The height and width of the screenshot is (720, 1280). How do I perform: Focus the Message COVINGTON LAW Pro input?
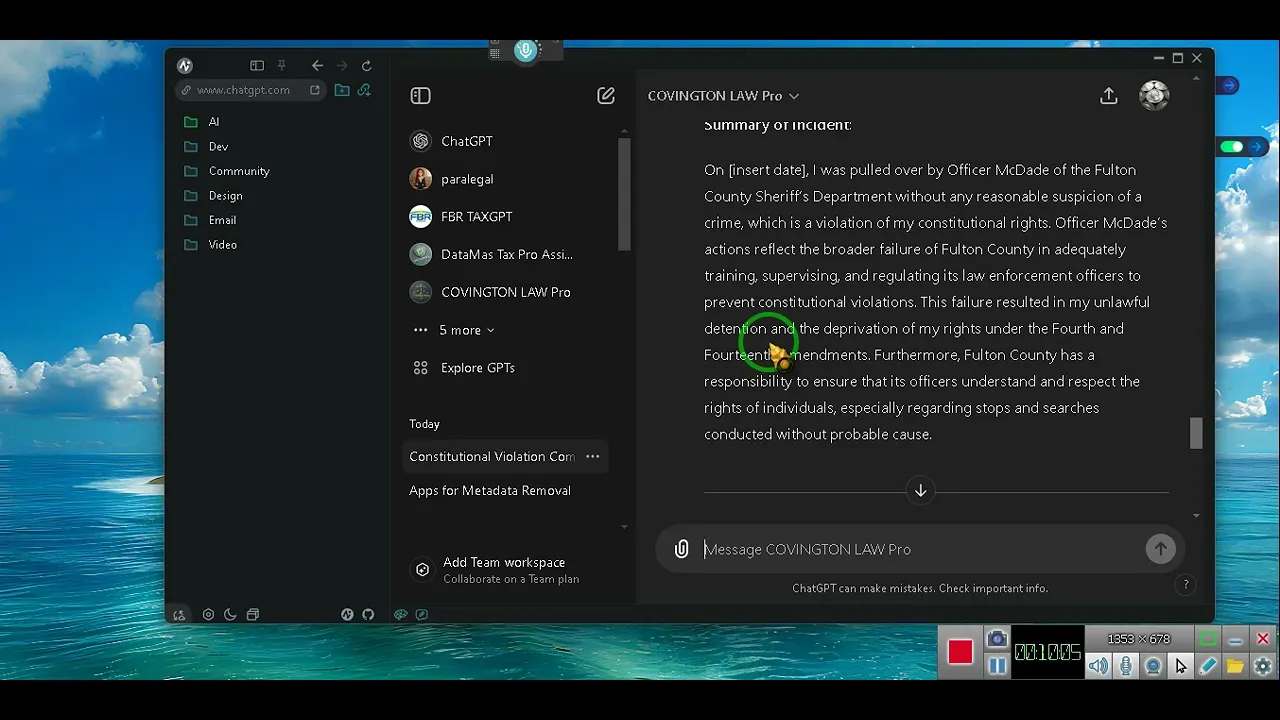click(x=920, y=549)
